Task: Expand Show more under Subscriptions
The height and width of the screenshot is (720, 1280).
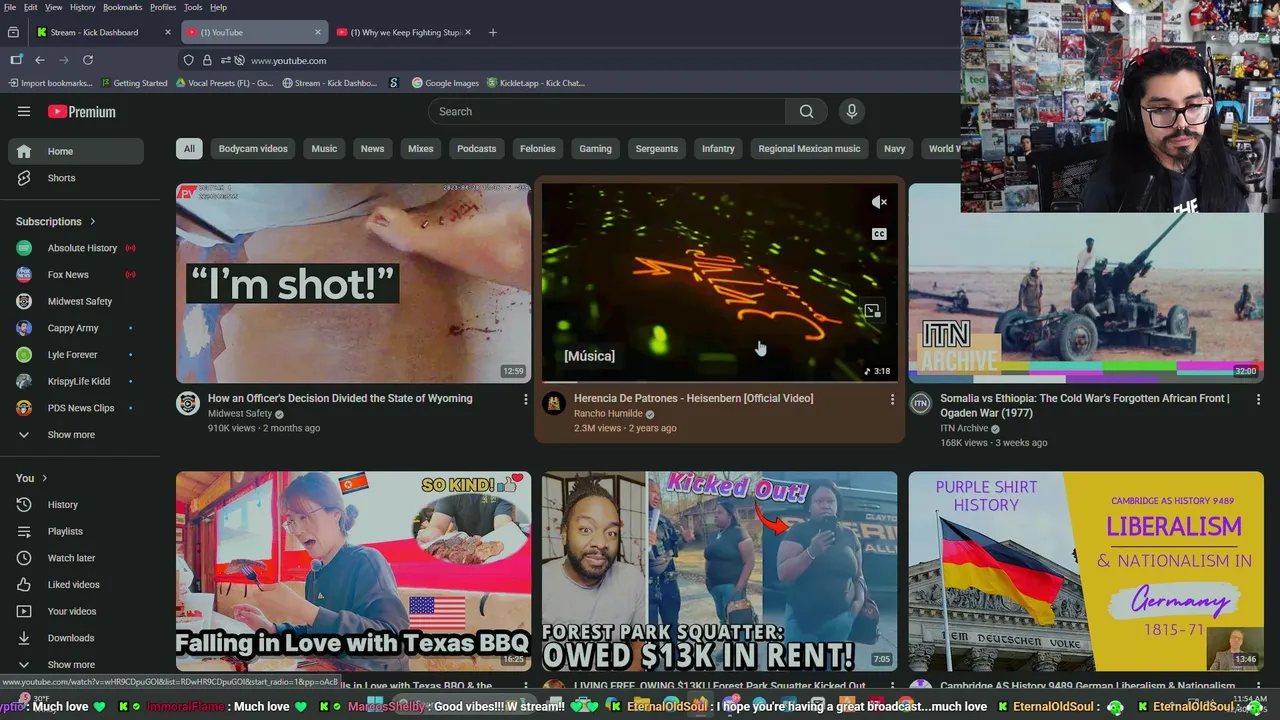Action: pos(76,435)
